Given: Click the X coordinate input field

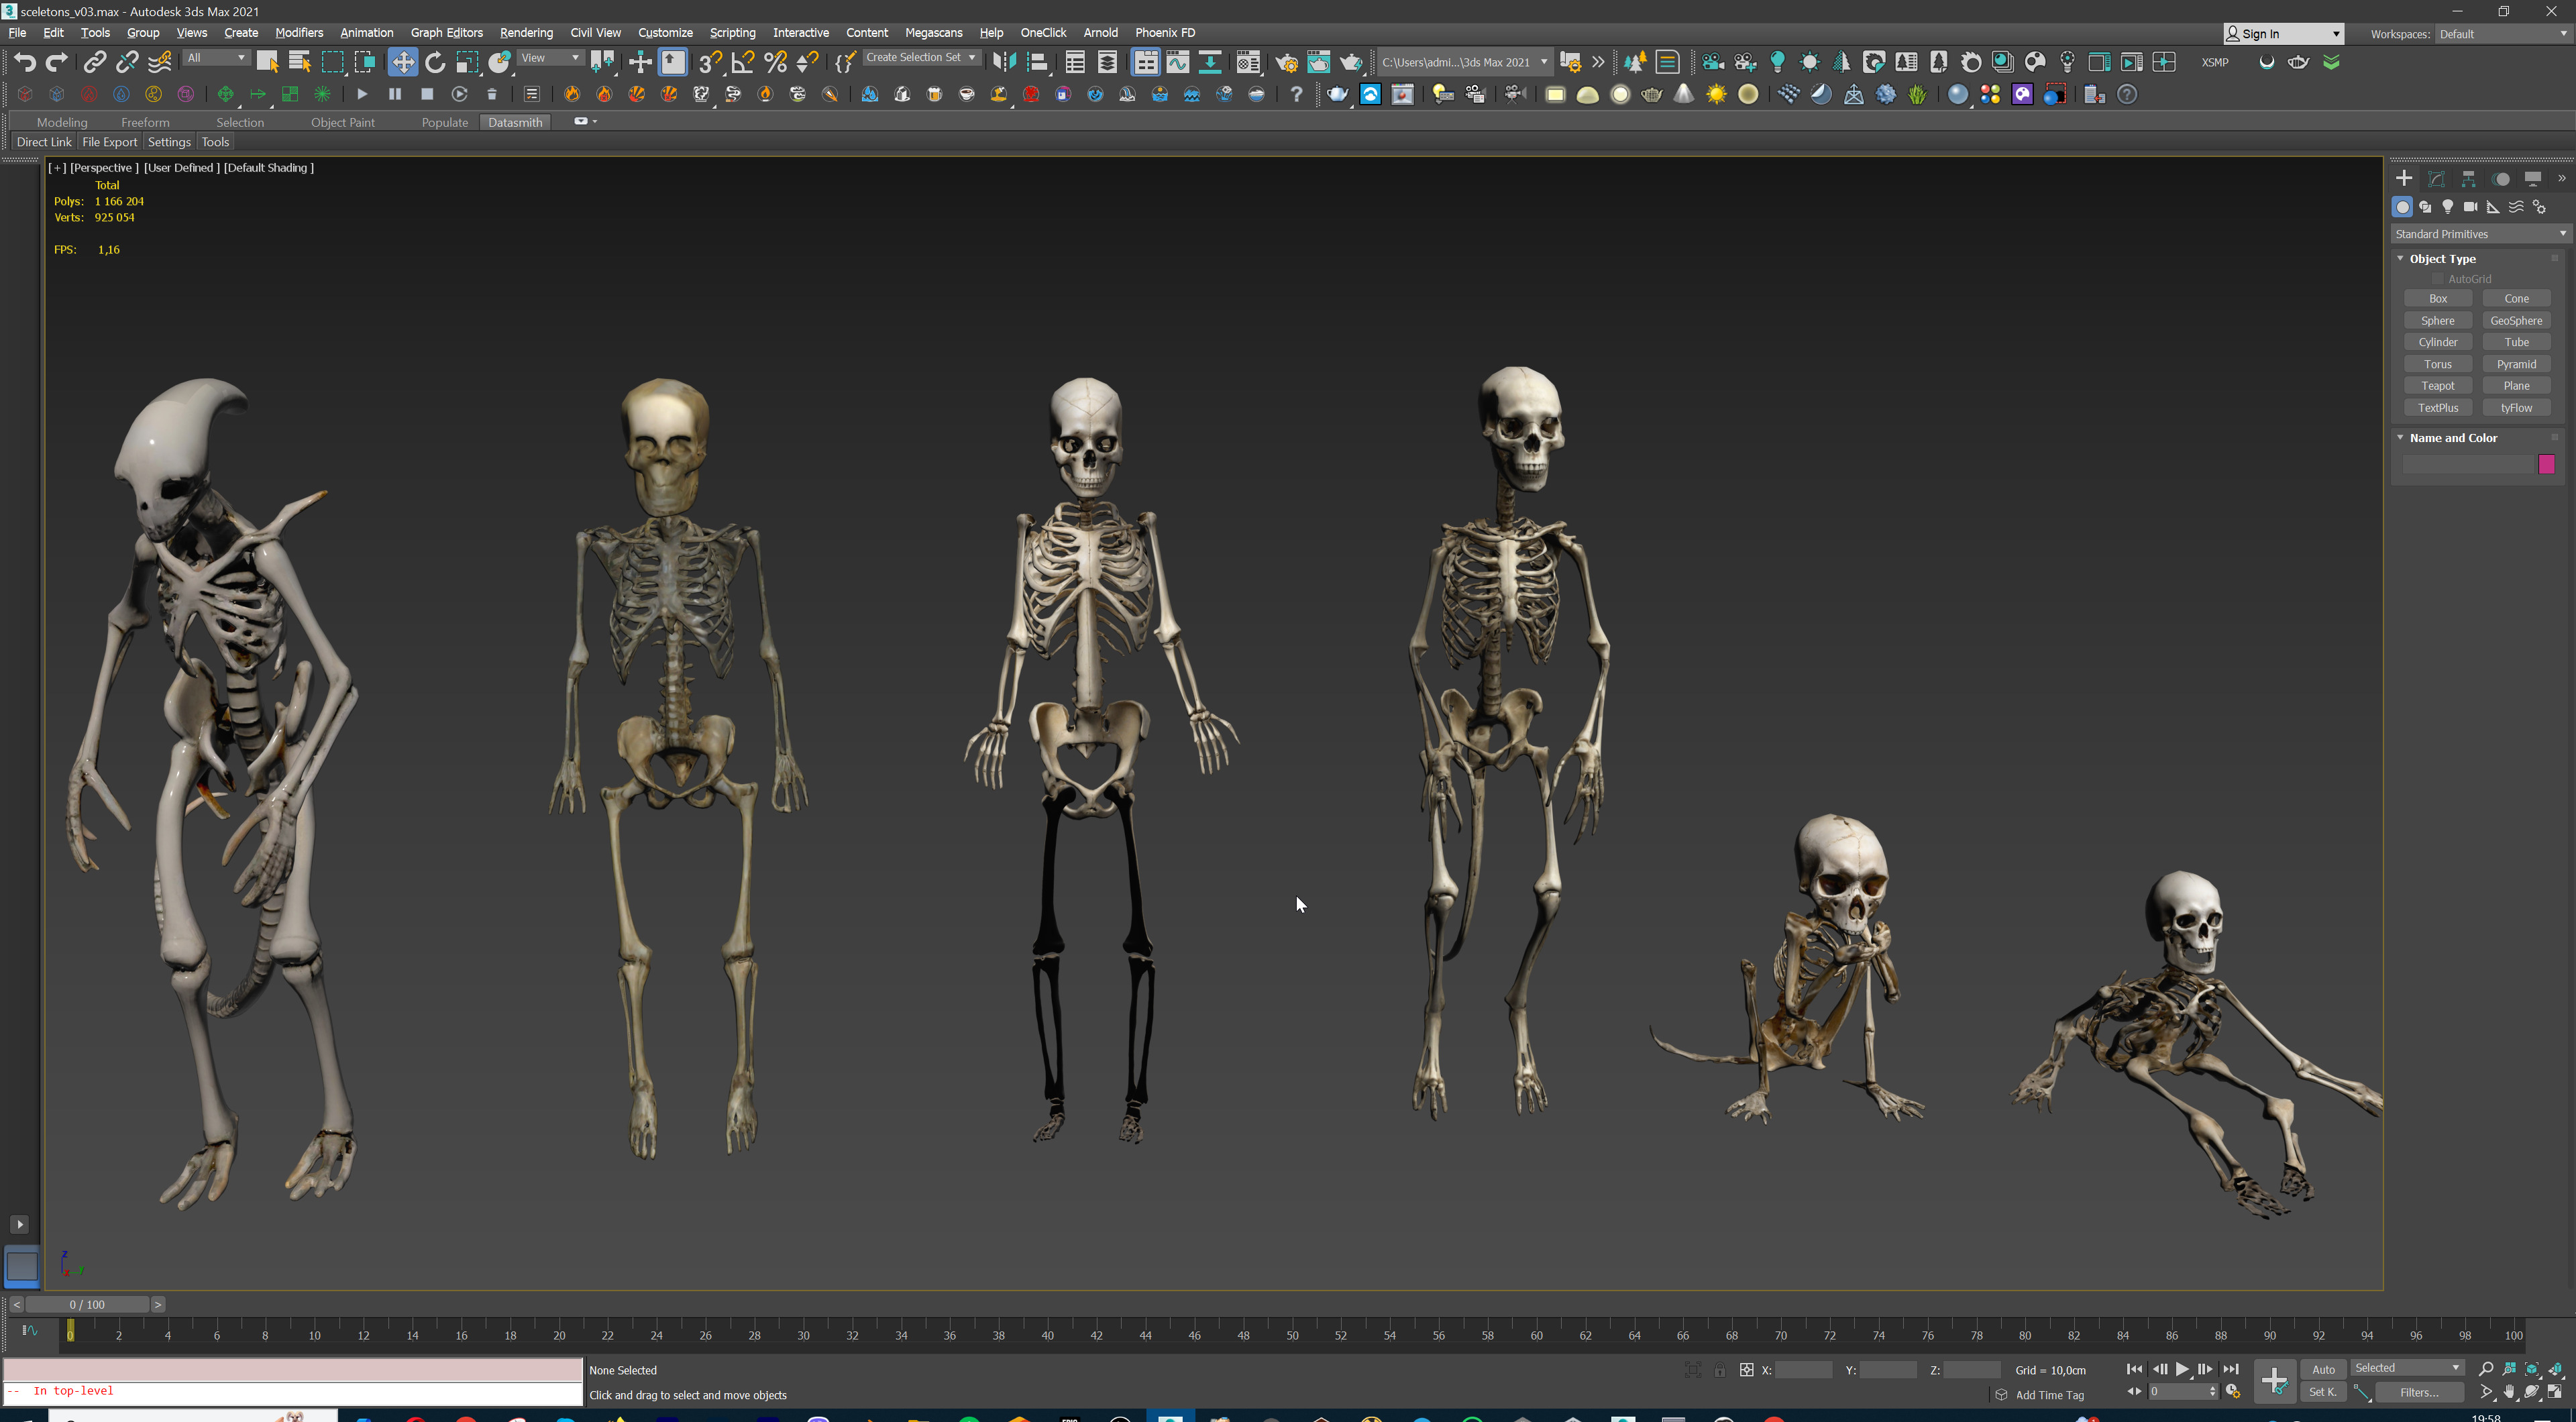Looking at the screenshot, I should (x=1804, y=1370).
